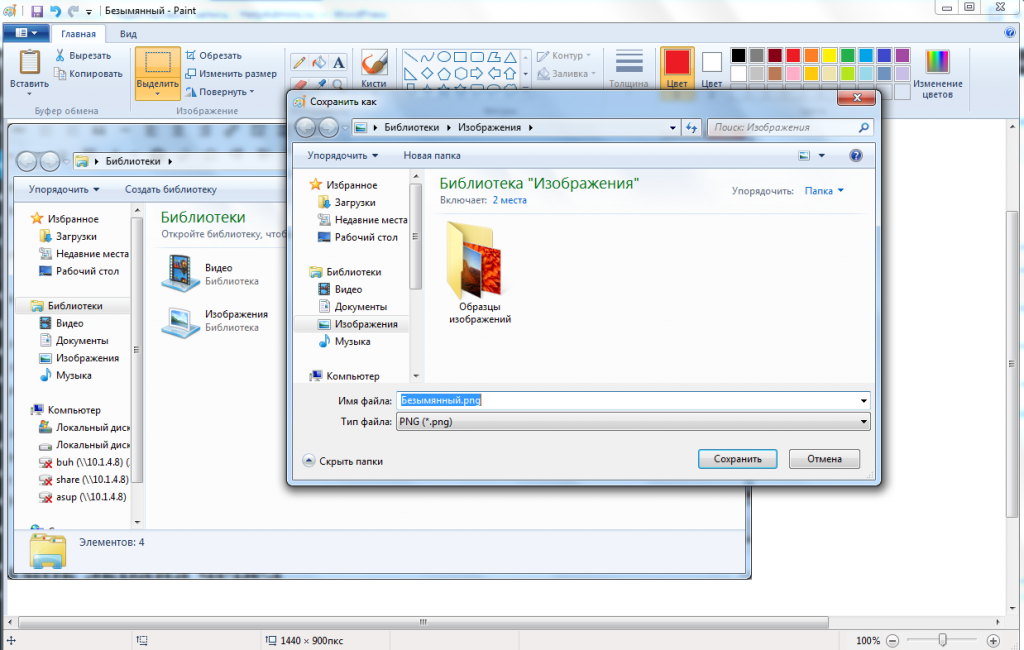Open Упорядочить menu in save dialog
The height and width of the screenshot is (650, 1024).
pyautogui.click(x=343, y=155)
